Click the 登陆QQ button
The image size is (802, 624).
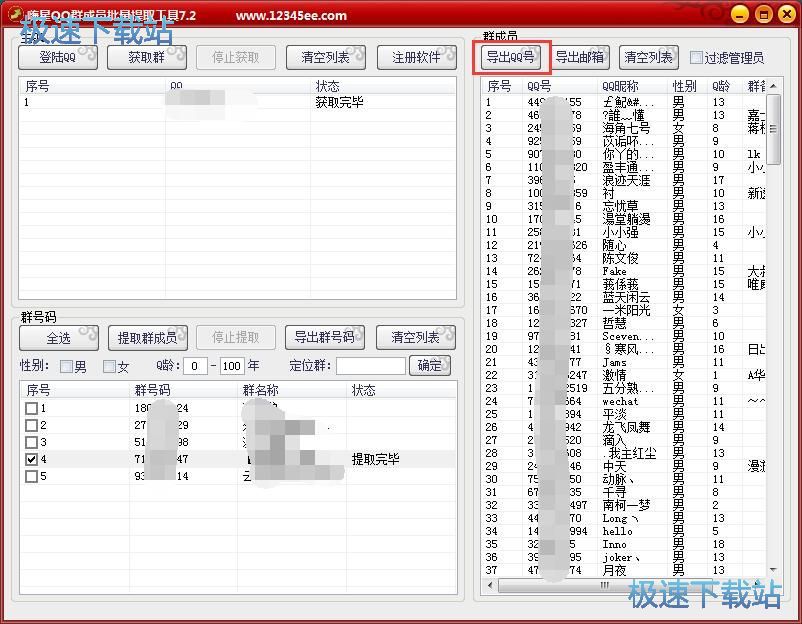pyautogui.click(x=58, y=57)
